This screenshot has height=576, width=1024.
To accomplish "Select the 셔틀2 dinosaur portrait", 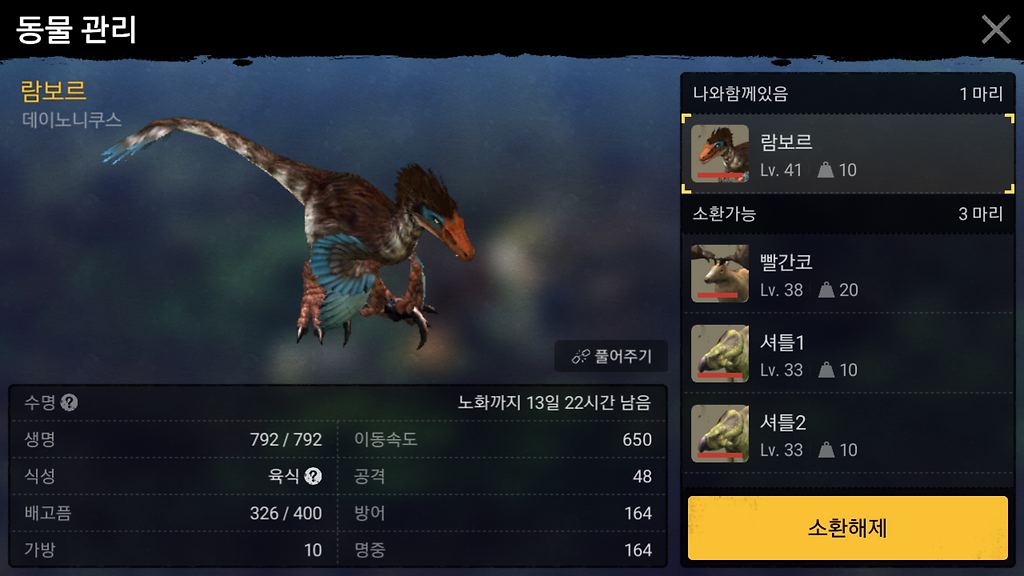I will click(x=720, y=434).
